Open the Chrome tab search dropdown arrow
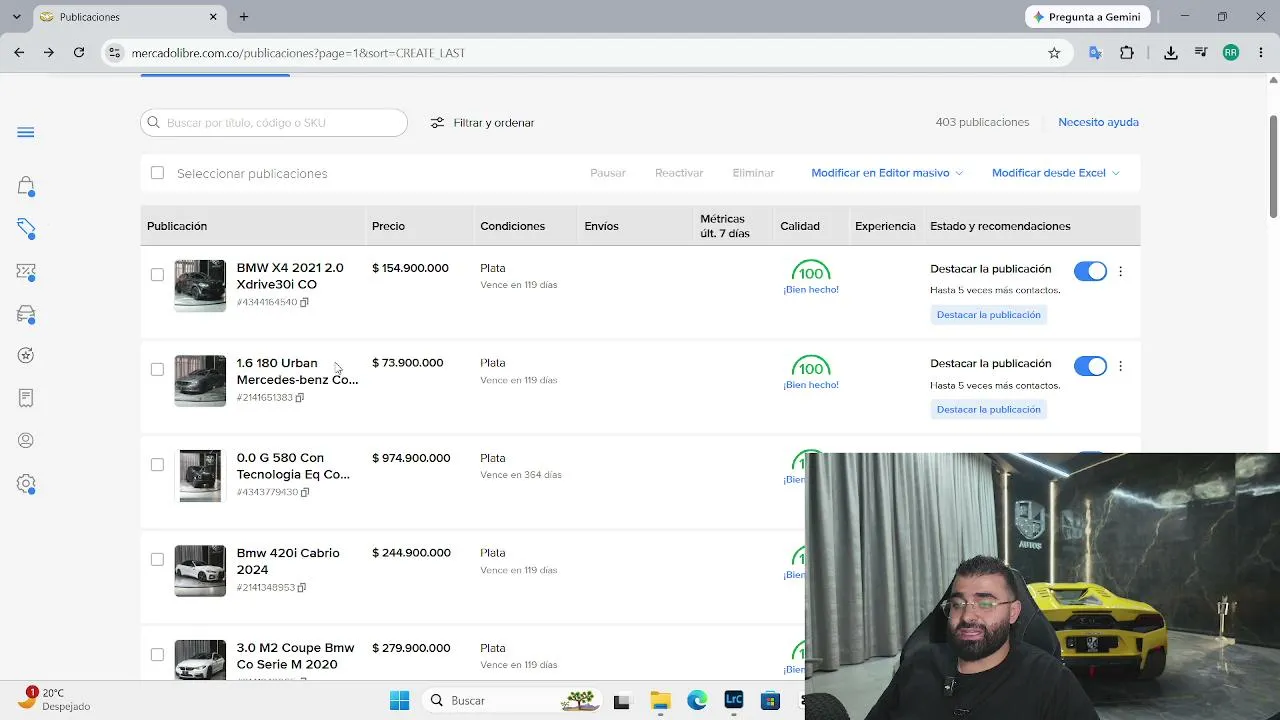 tap(17, 17)
